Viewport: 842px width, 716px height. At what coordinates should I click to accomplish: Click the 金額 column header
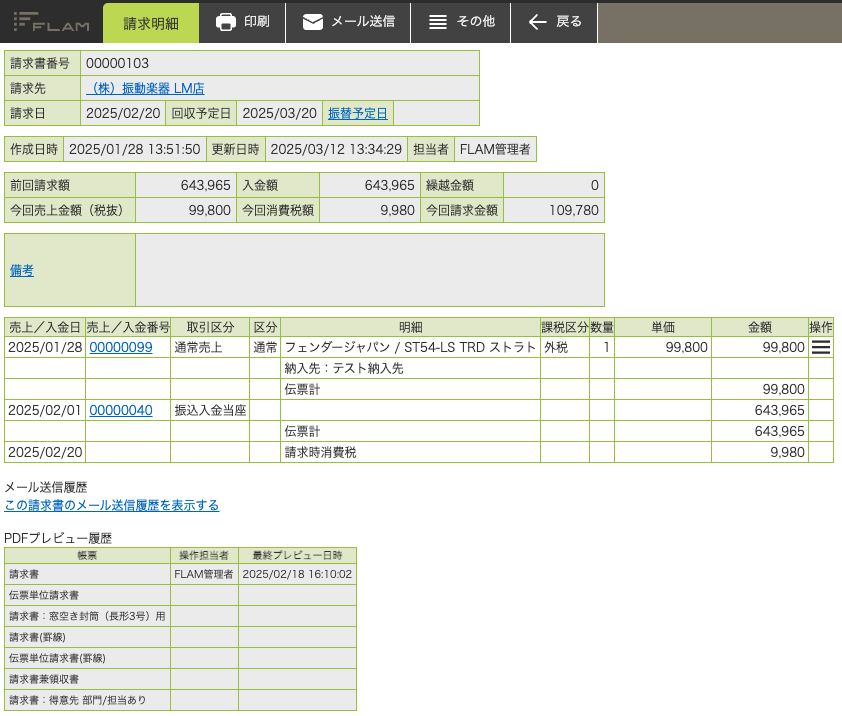(760, 327)
